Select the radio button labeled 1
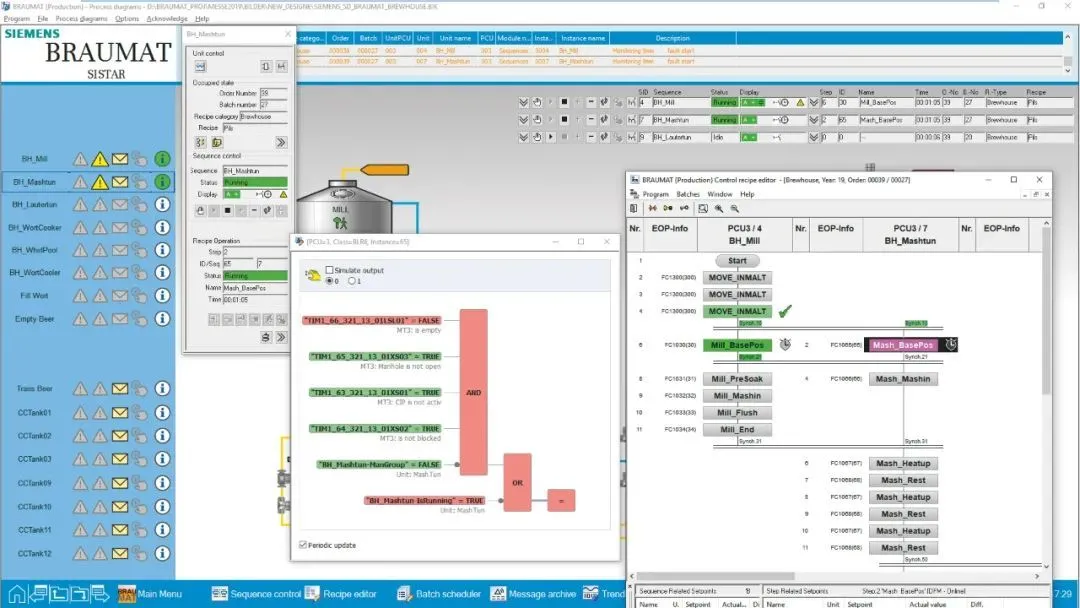1080x608 pixels. click(350, 281)
